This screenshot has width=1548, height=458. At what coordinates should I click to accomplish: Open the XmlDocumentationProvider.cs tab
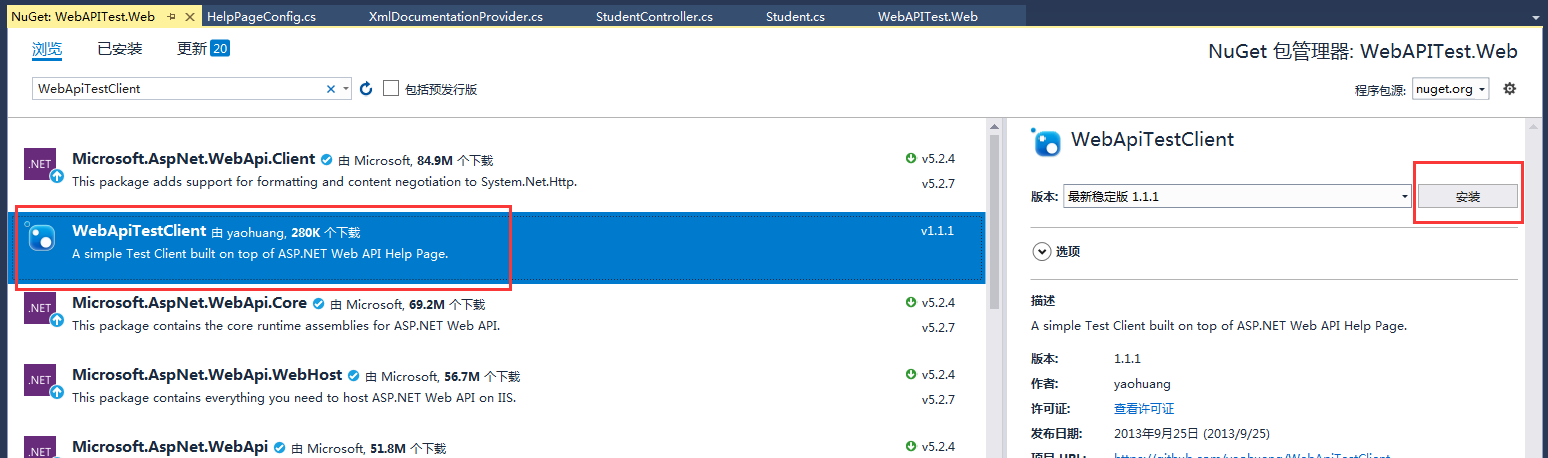pyautogui.click(x=456, y=17)
